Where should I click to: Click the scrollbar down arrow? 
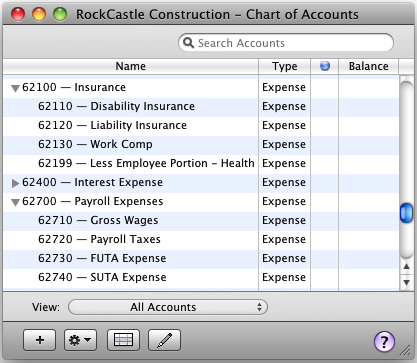click(x=406, y=283)
